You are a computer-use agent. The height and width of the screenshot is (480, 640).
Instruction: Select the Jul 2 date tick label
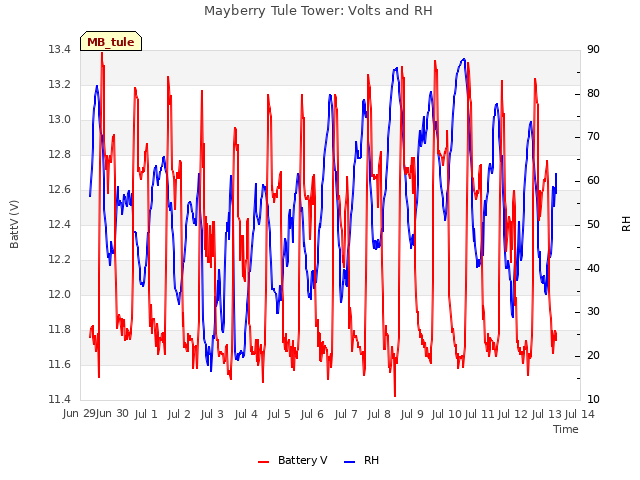point(179,414)
